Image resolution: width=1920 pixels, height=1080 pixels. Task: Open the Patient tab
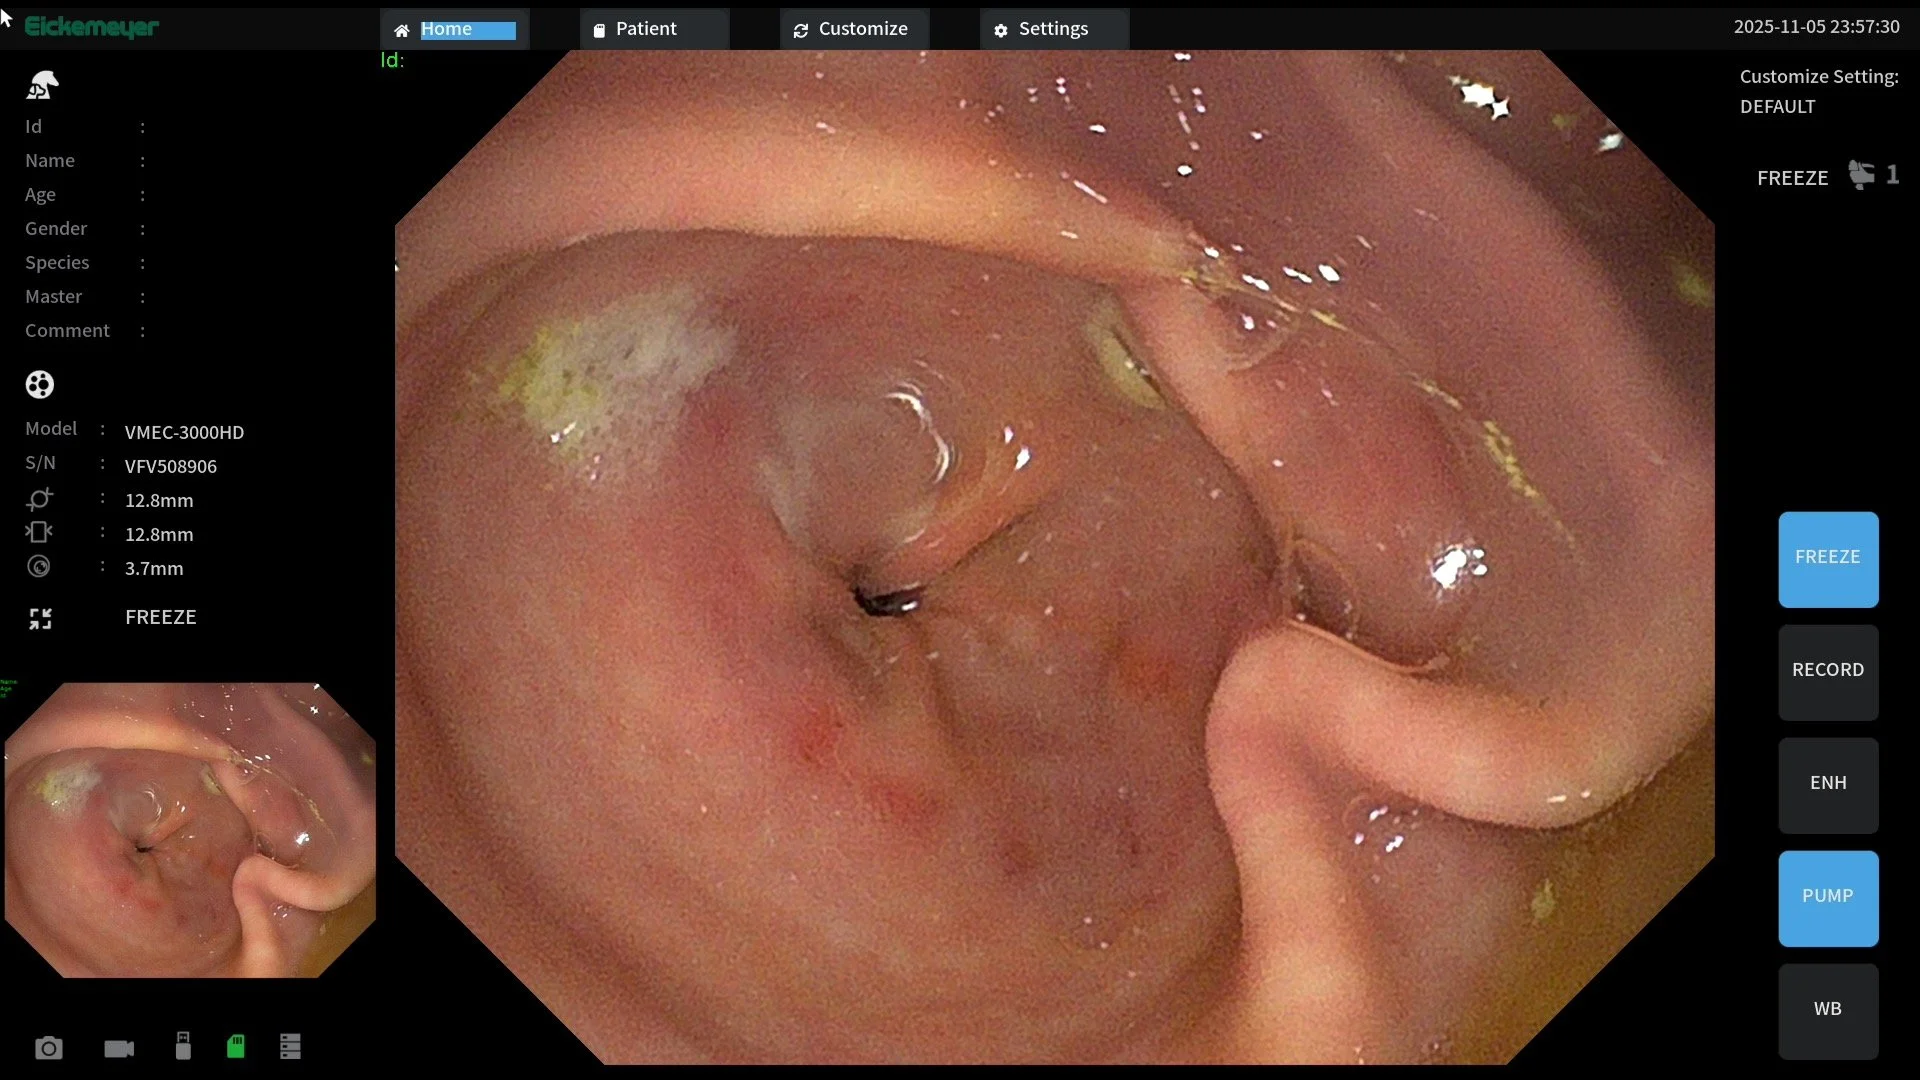(654, 29)
